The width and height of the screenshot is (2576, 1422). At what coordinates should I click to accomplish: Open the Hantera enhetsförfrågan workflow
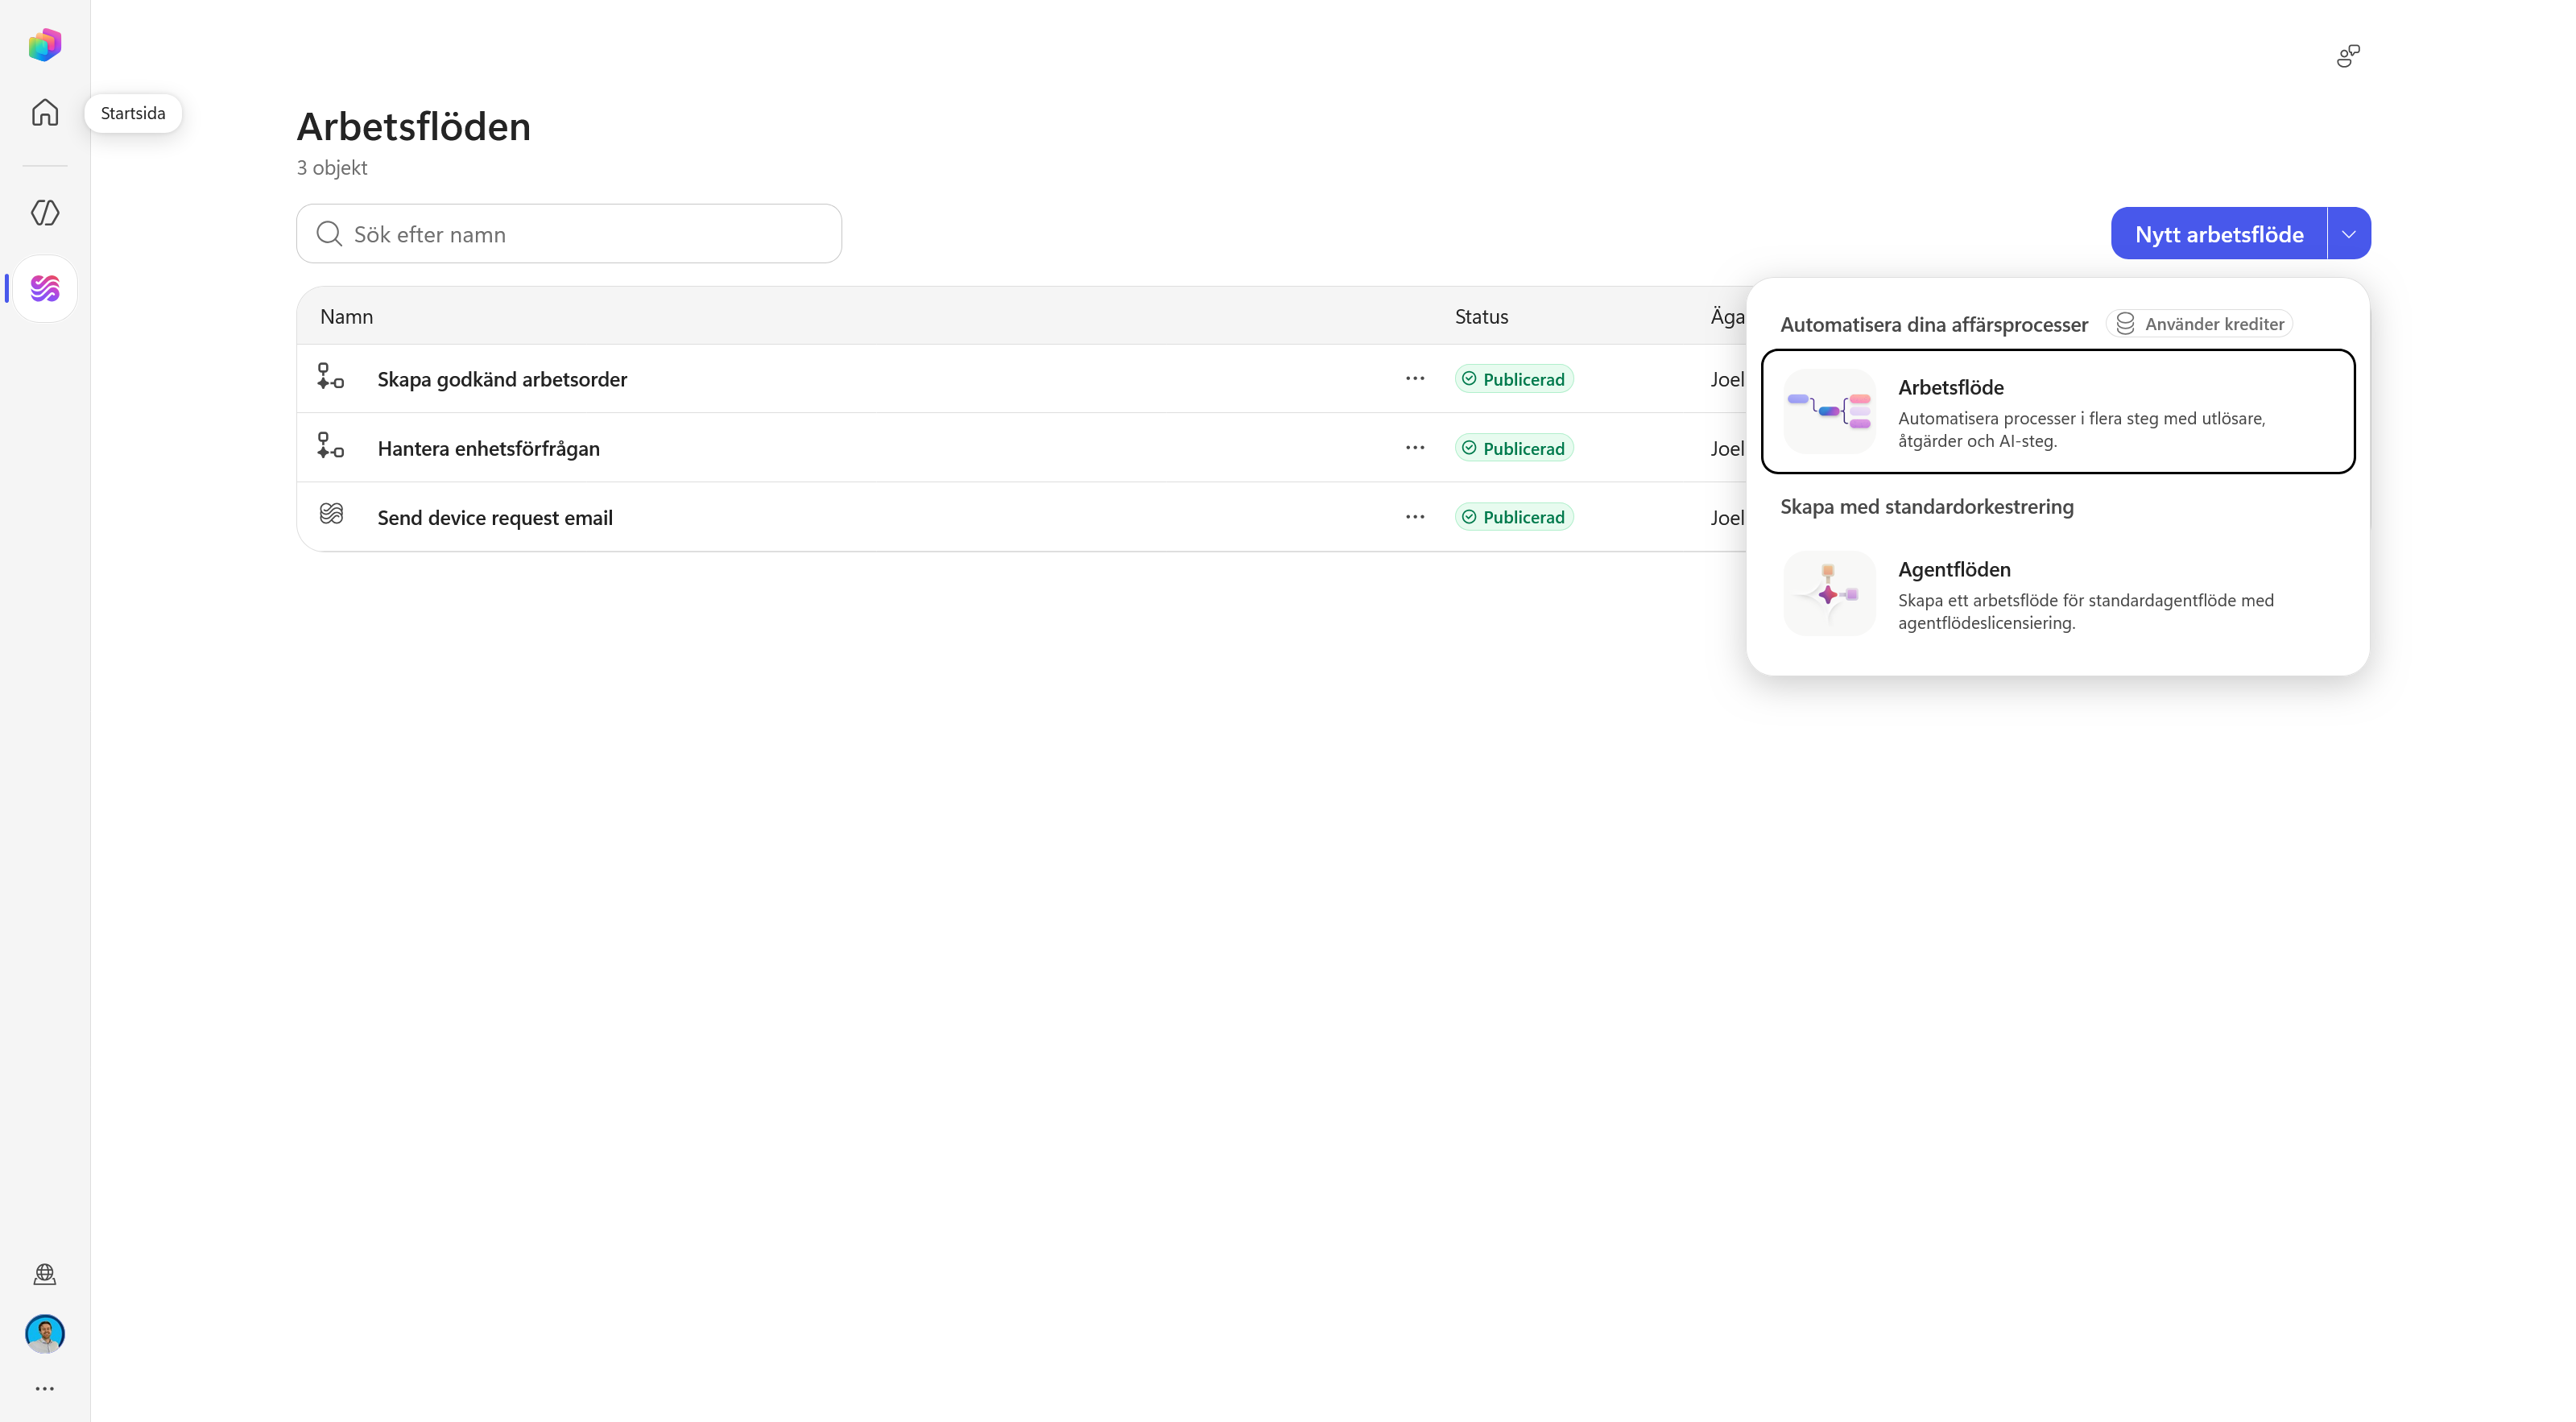489,448
